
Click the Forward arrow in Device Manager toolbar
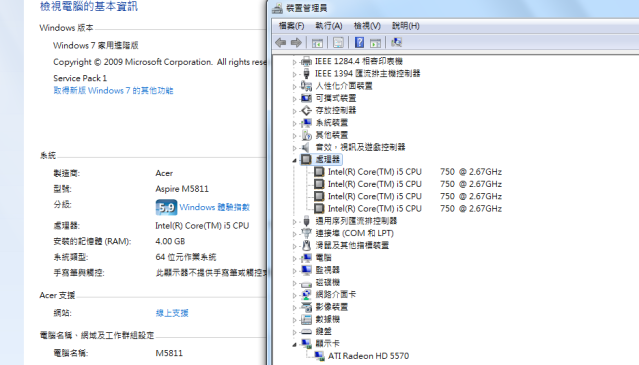(x=296, y=42)
